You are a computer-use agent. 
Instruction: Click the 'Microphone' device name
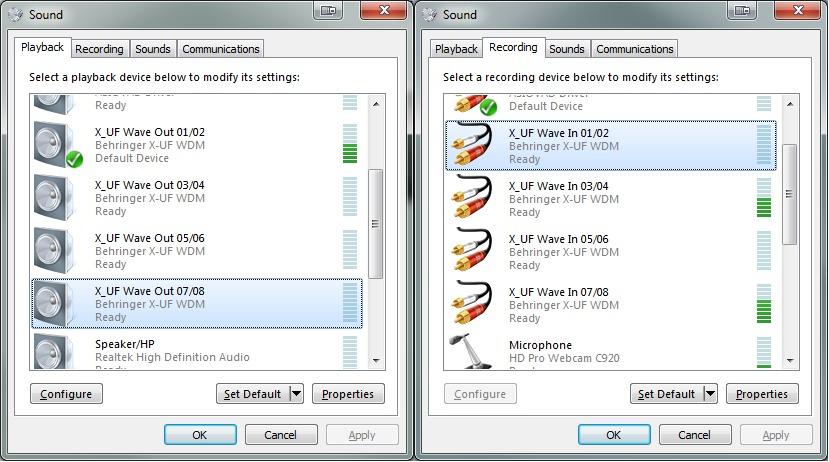click(540, 345)
